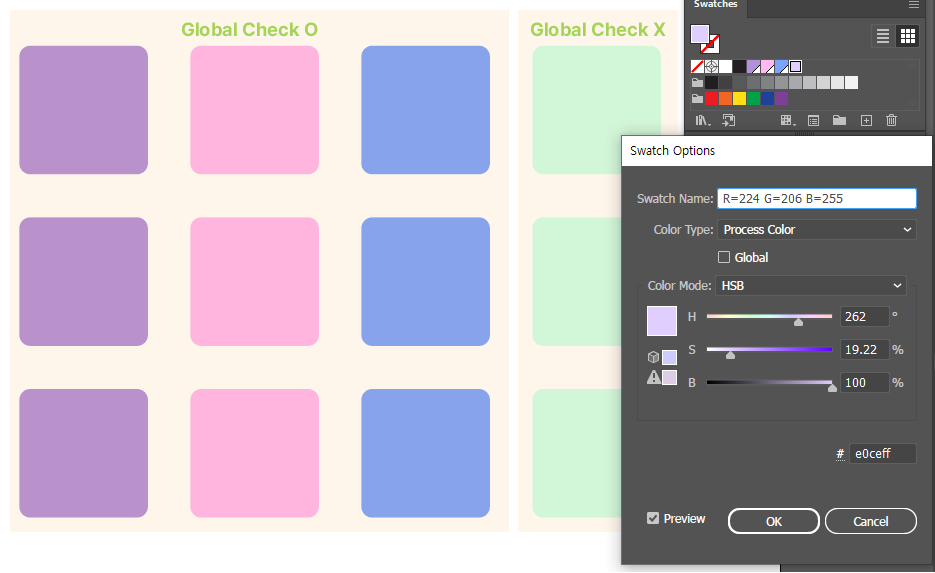The height and width of the screenshot is (573, 935).
Task: Open the Swatch Libraries menu
Action: pos(702,120)
